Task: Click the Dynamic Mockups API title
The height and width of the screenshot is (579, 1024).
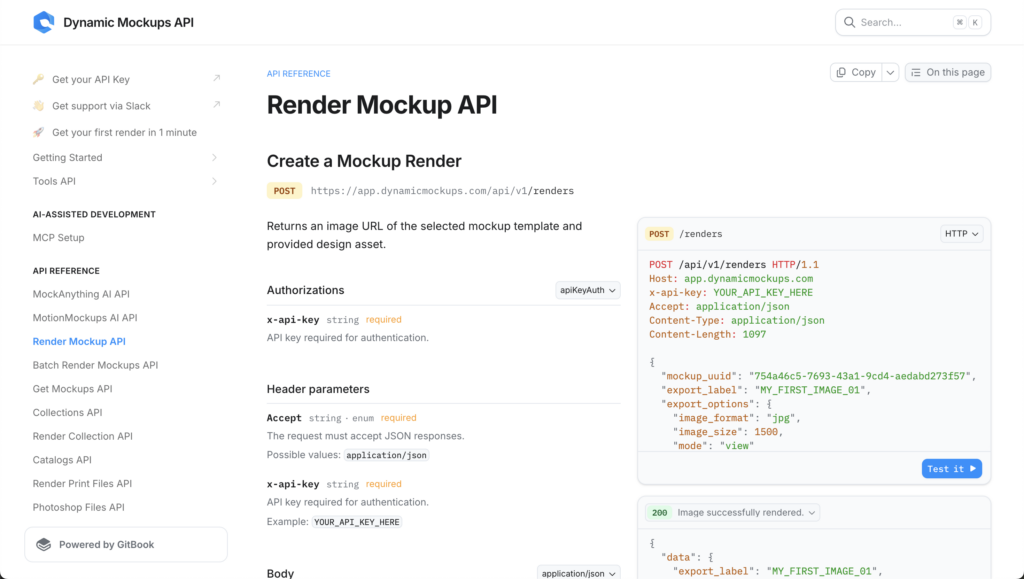Action: tap(129, 22)
